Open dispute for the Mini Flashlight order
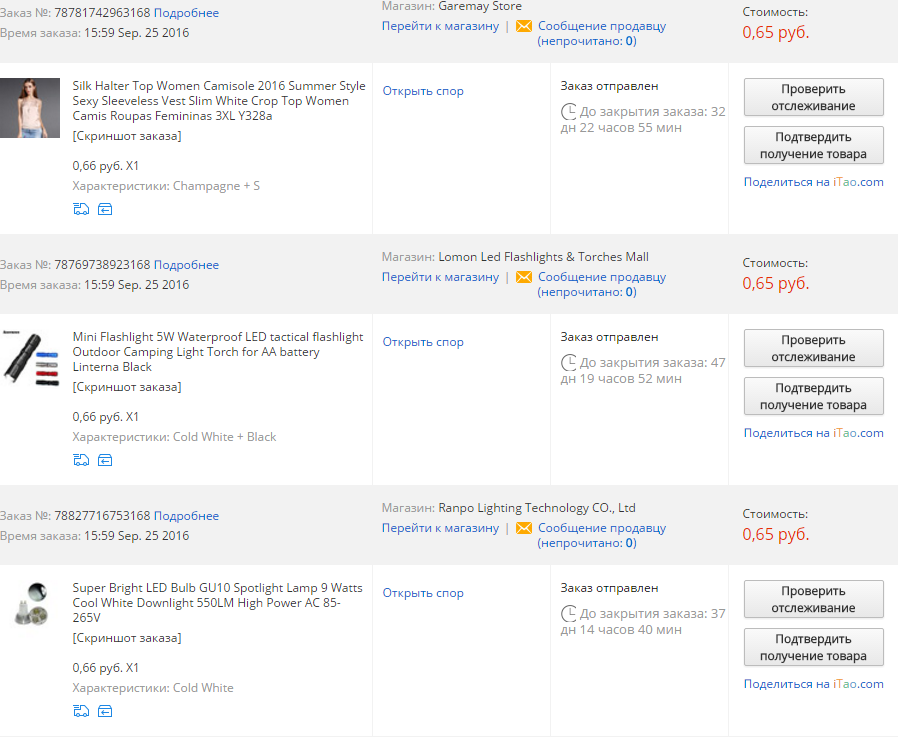910x741 pixels. [x=423, y=342]
